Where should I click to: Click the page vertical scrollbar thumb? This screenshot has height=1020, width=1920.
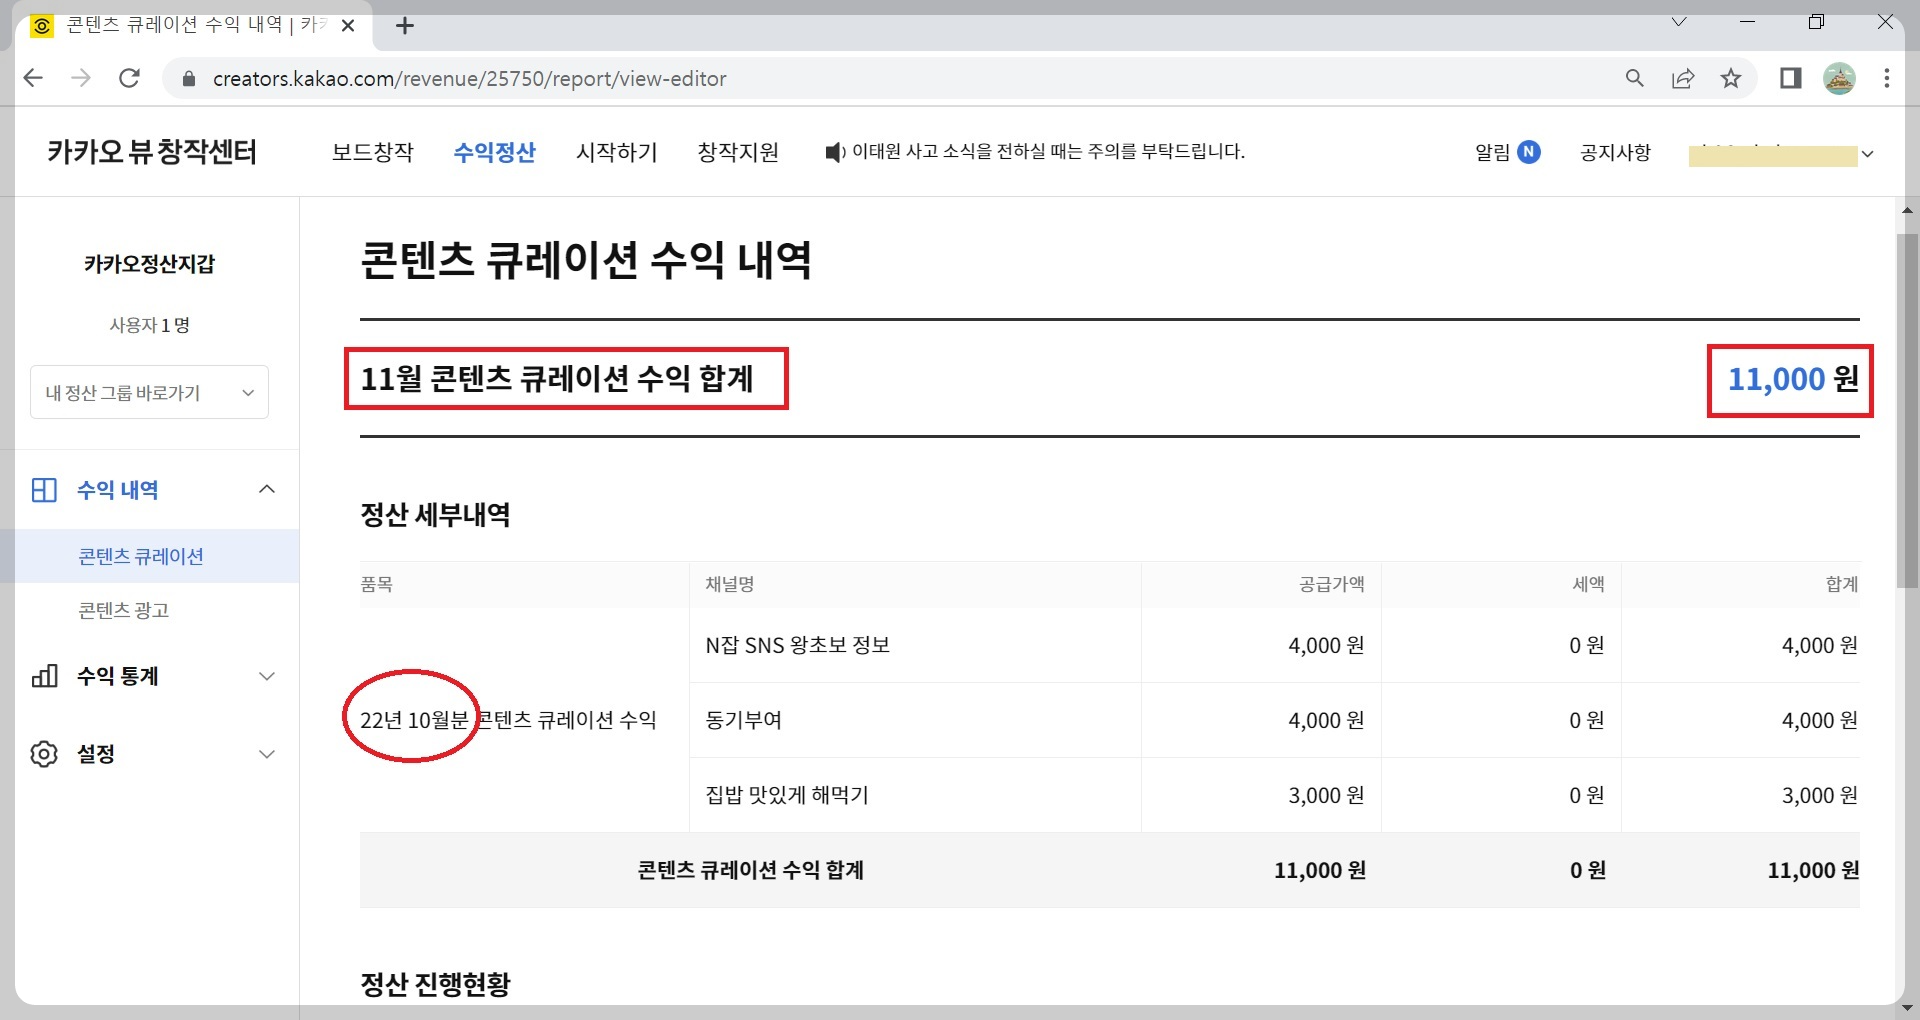tap(1907, 410)
